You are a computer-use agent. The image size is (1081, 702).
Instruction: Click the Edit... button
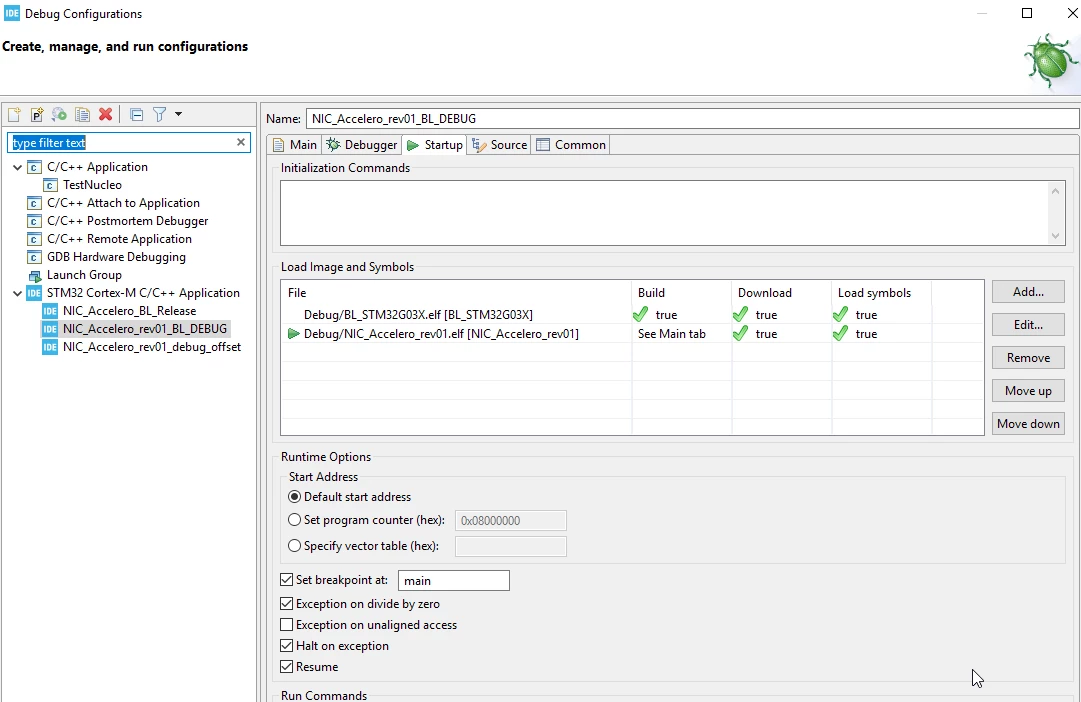(x=1028, y=325)
